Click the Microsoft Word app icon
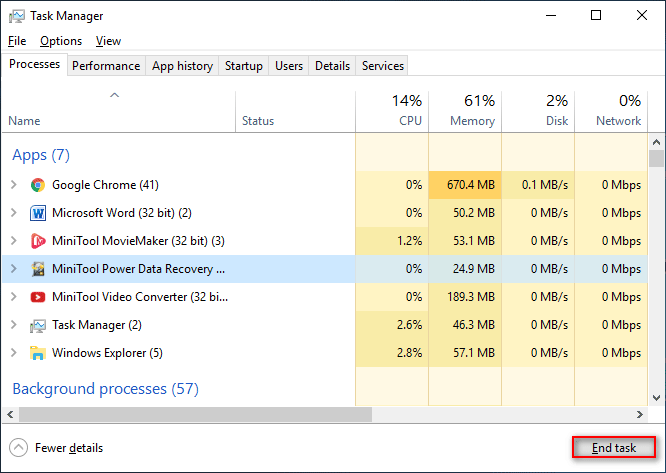The width and height of the screenshot is (666, 473). point(38,213)
